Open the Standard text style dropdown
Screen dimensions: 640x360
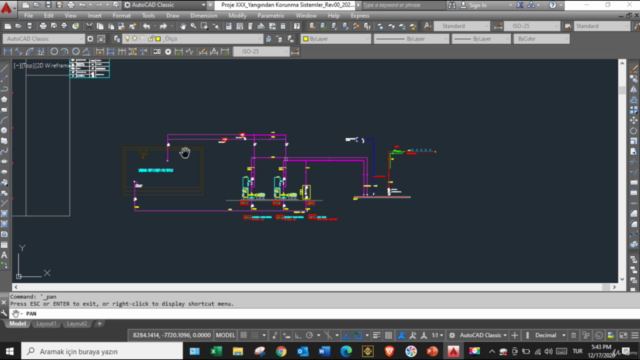461,26
